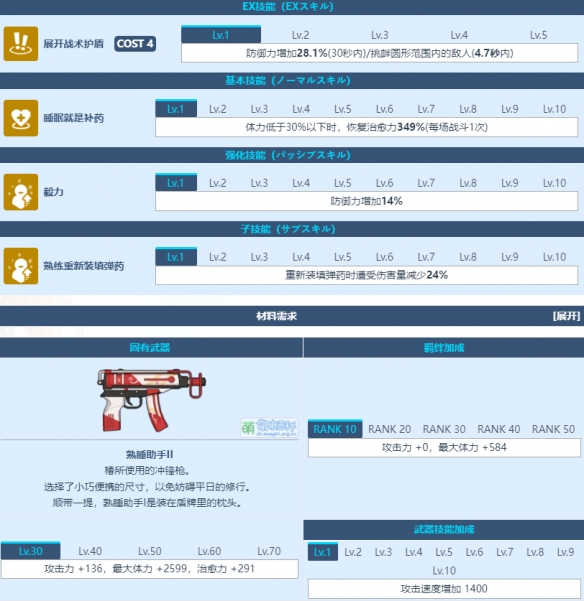584x601 pixels.
Task: Click the 攻击速度增加 1400 value text
Action: point(444,589)
